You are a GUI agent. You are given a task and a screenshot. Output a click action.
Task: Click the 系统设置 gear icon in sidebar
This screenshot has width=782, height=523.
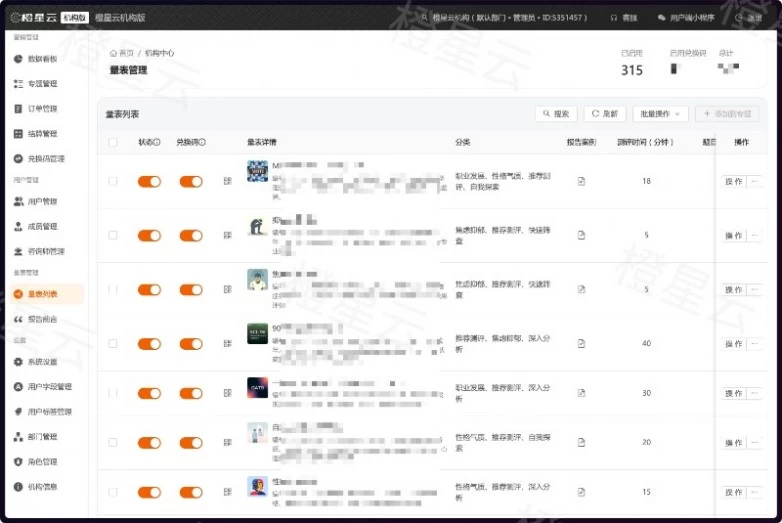(x=19, y=362)
